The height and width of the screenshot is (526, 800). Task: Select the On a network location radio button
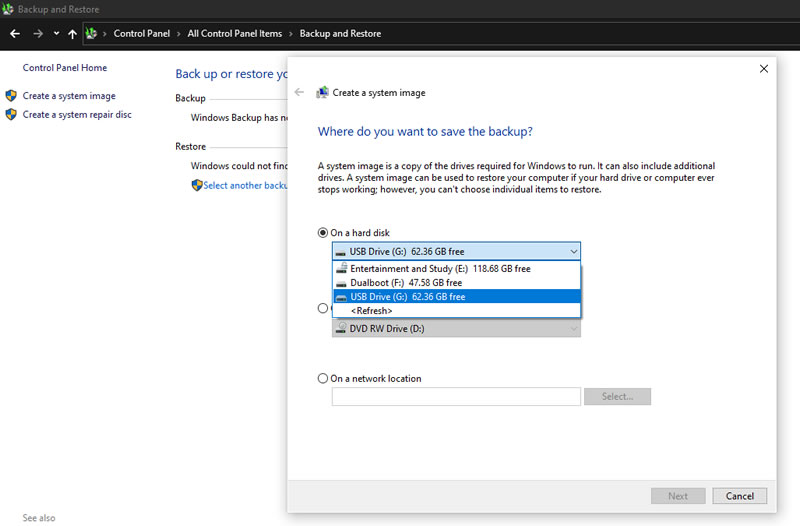322,379
